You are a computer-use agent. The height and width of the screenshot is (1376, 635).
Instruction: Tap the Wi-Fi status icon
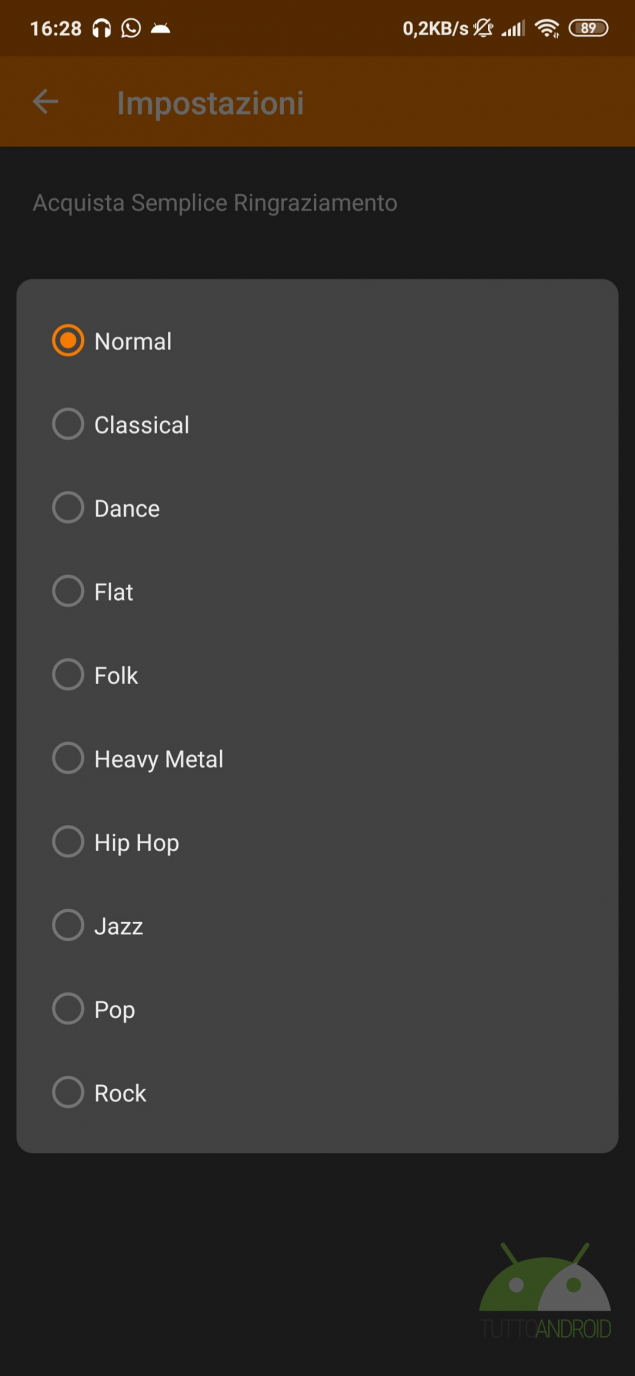coord(546,28)
